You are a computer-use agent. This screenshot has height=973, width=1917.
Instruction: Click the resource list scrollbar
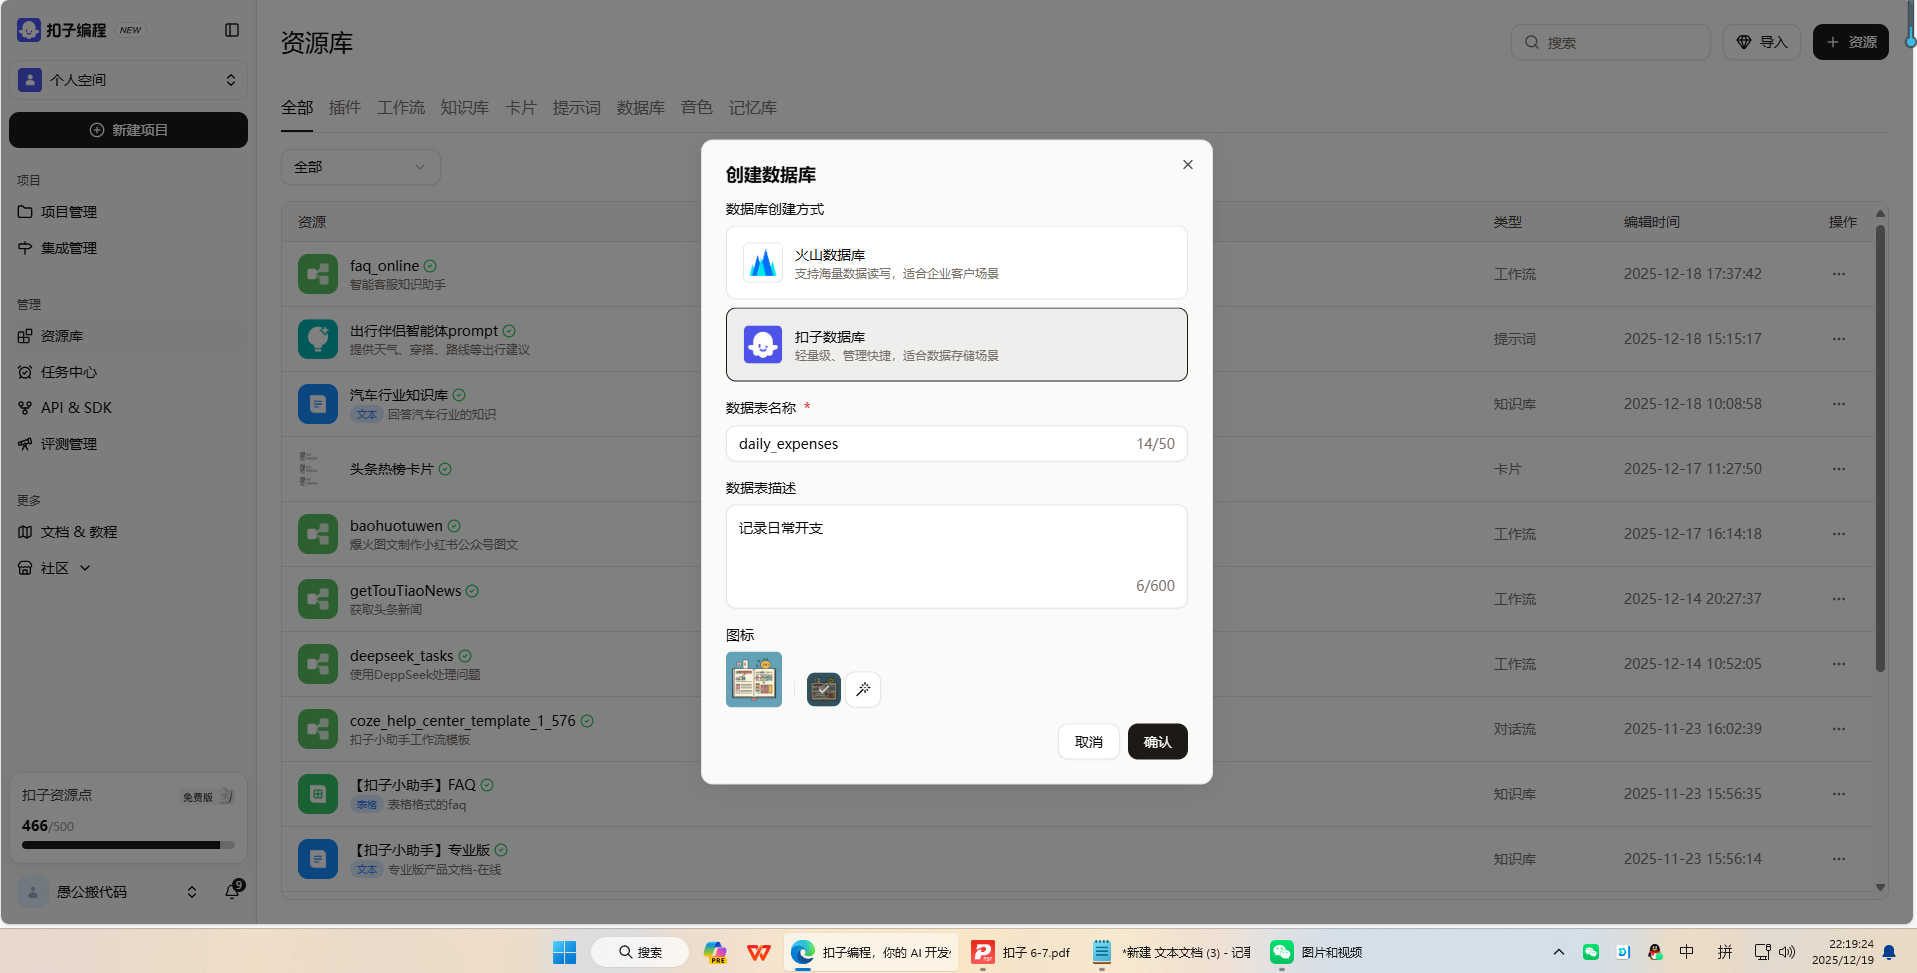(1880, 448)
